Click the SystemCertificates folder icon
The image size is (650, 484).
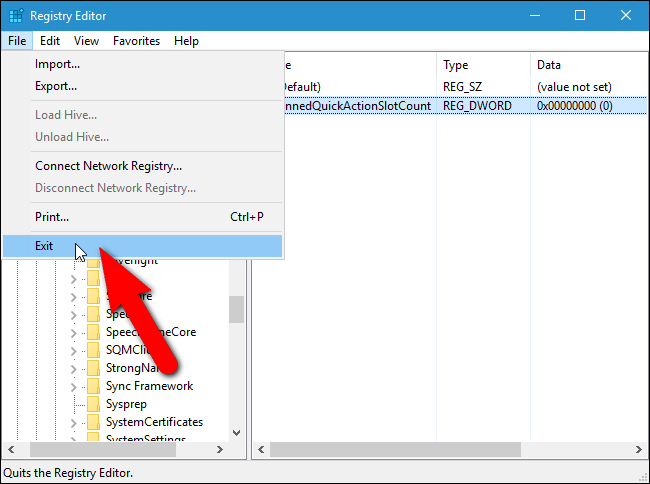point(93,422)
